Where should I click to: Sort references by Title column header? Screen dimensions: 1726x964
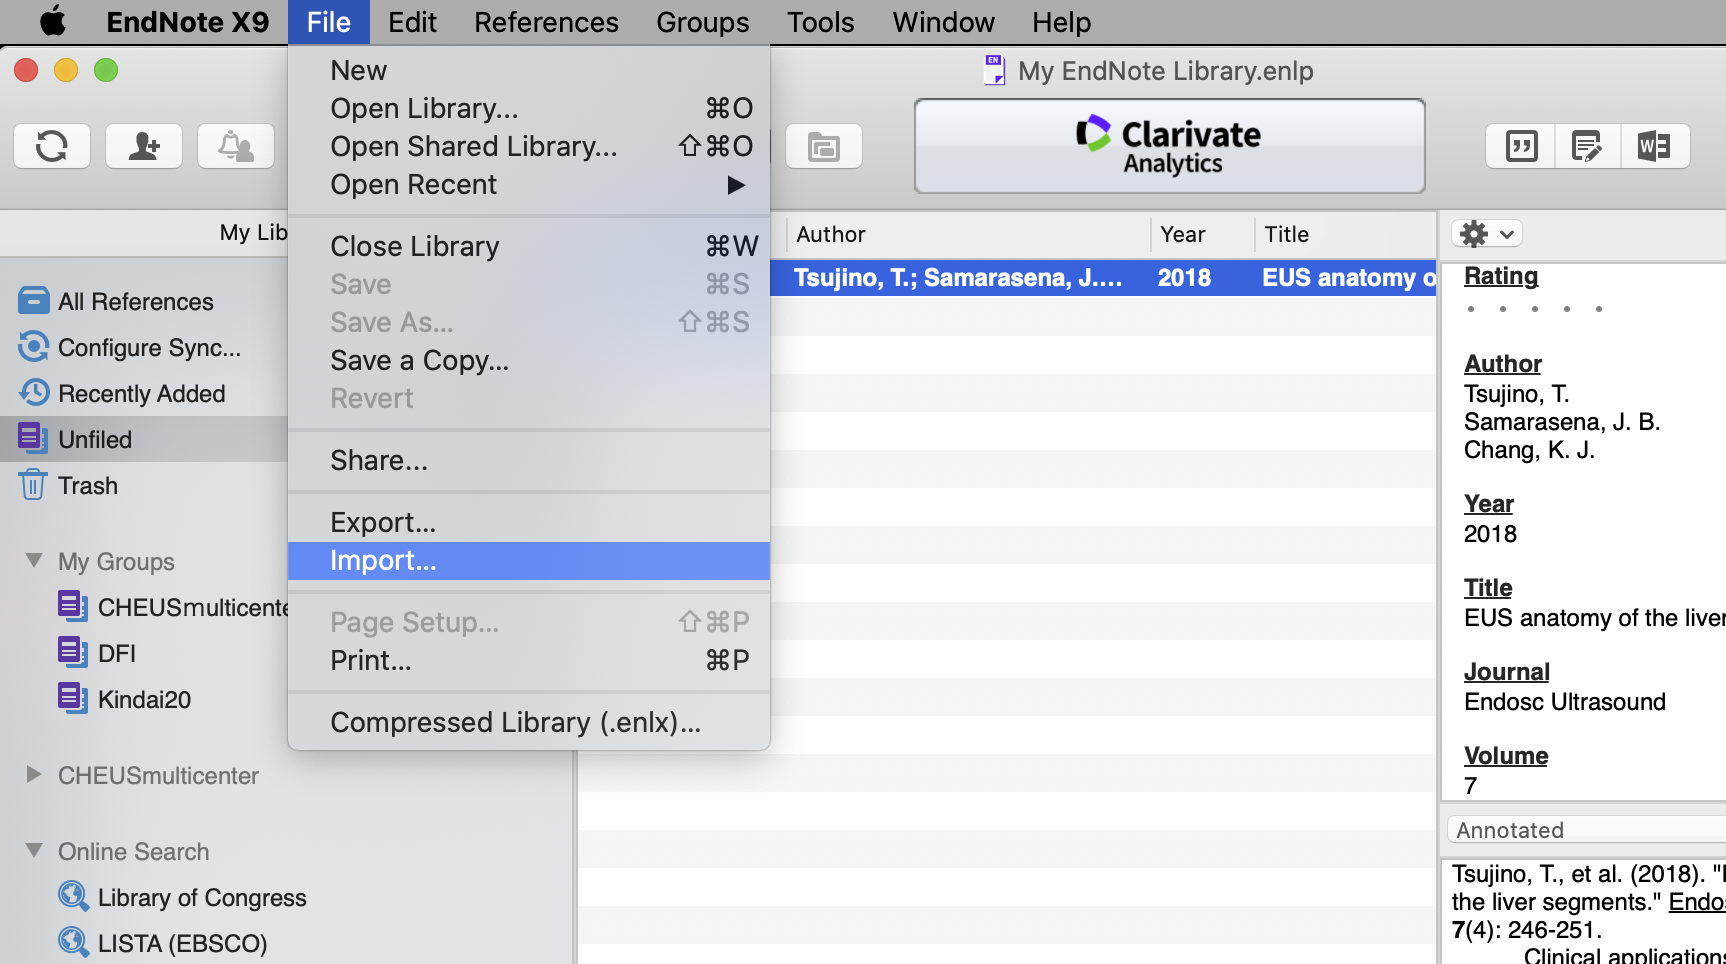(x=1345, y=234)
